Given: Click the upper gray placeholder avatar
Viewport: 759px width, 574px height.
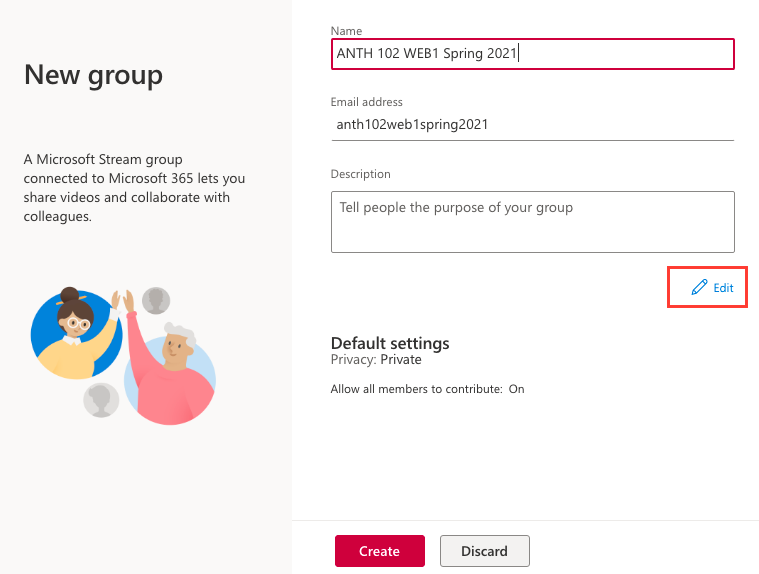Looking at the screenshot, I should pos(156,301).
